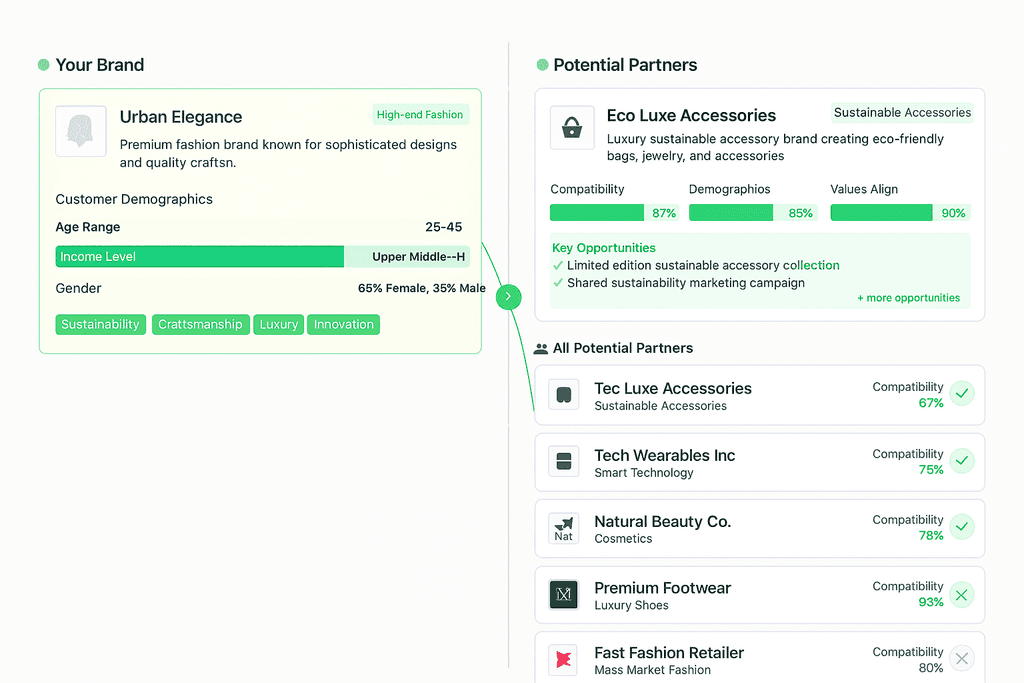Select the Sustainability value tag
Viewport: 1024px width, 683px height.
[x=101, y=325]
